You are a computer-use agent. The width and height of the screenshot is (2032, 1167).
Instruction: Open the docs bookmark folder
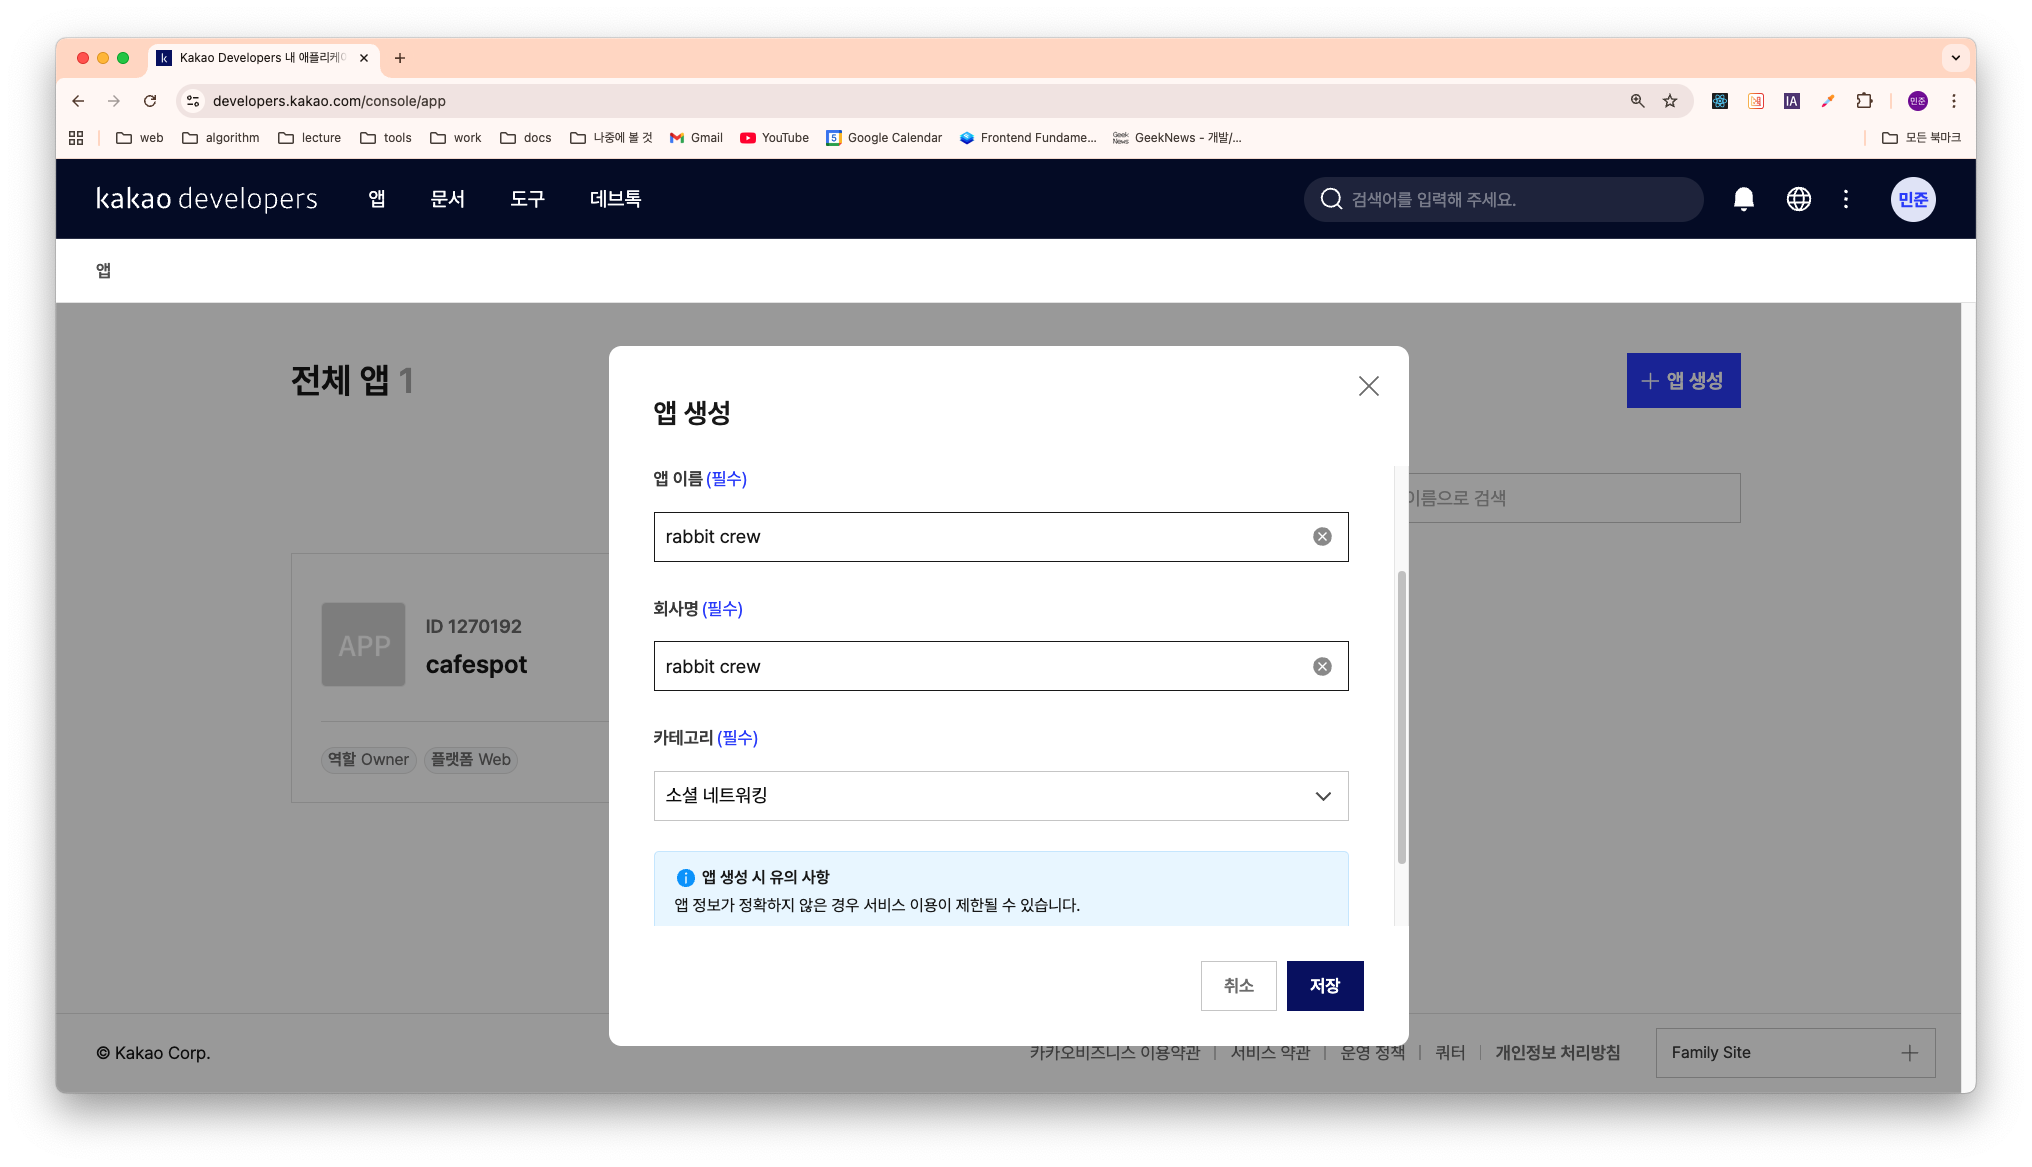pyautogui.click(x=526, y=138)
